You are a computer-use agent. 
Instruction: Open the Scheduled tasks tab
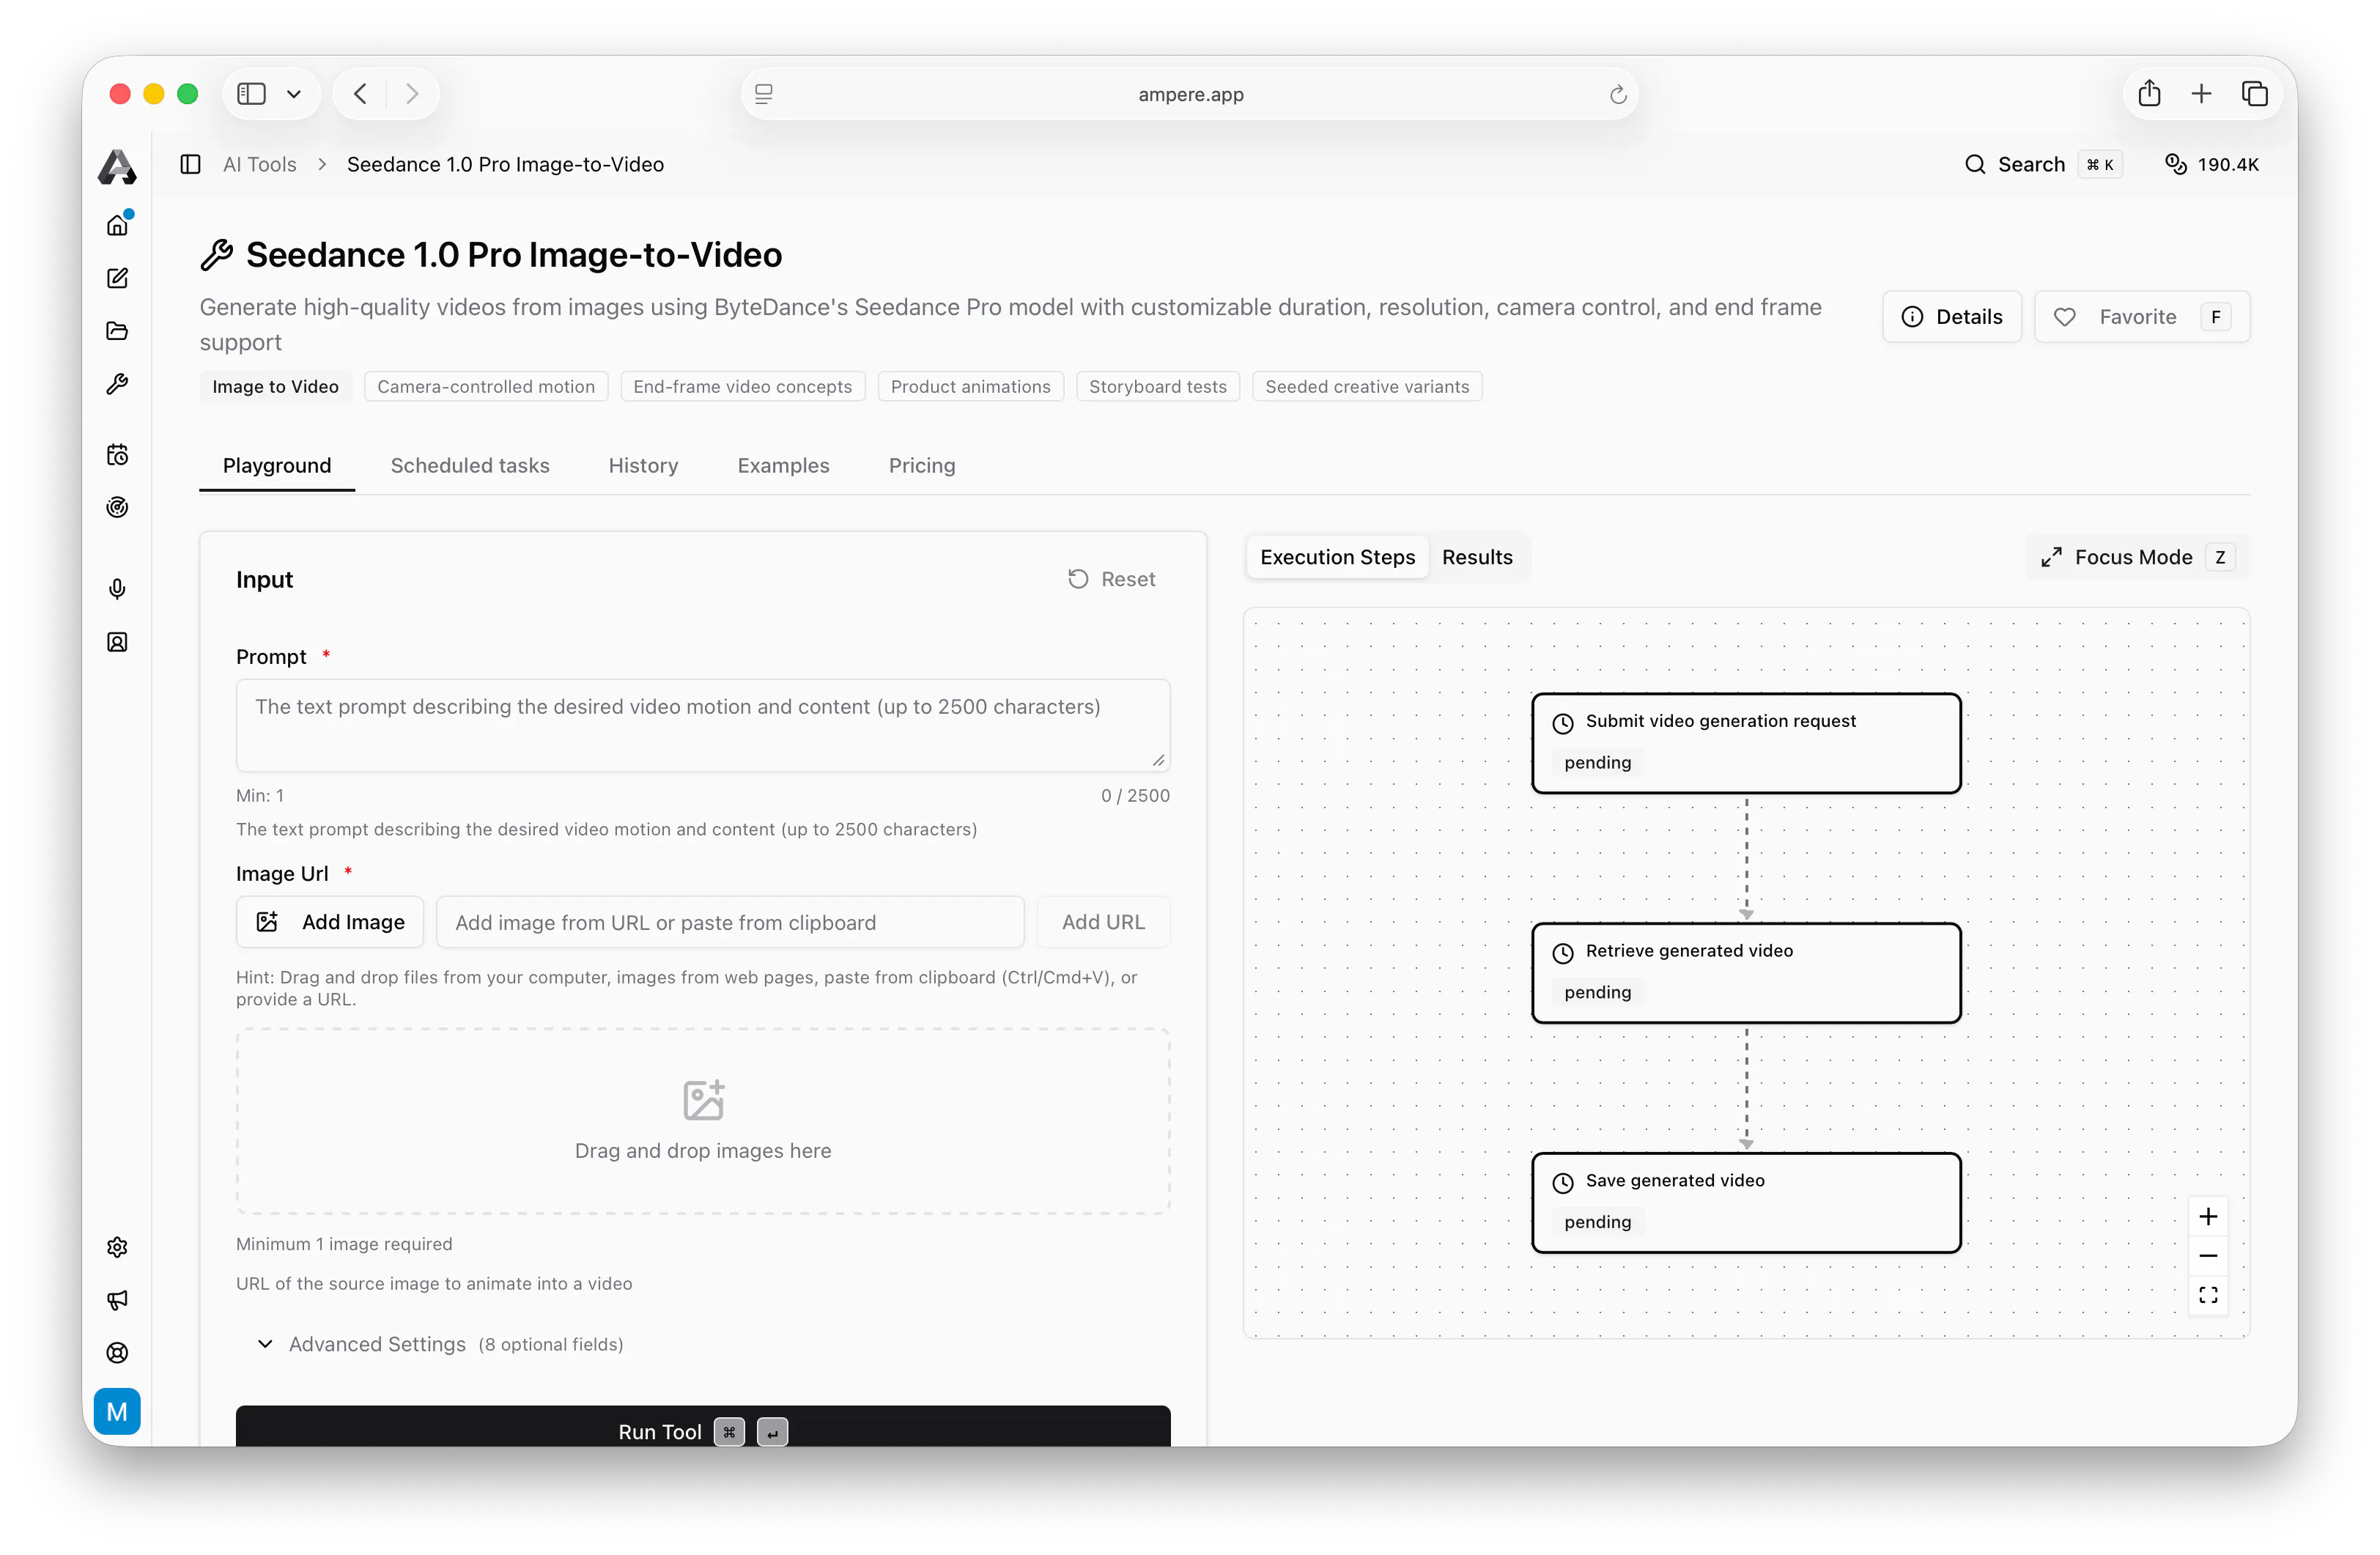[x=470, y=465]
